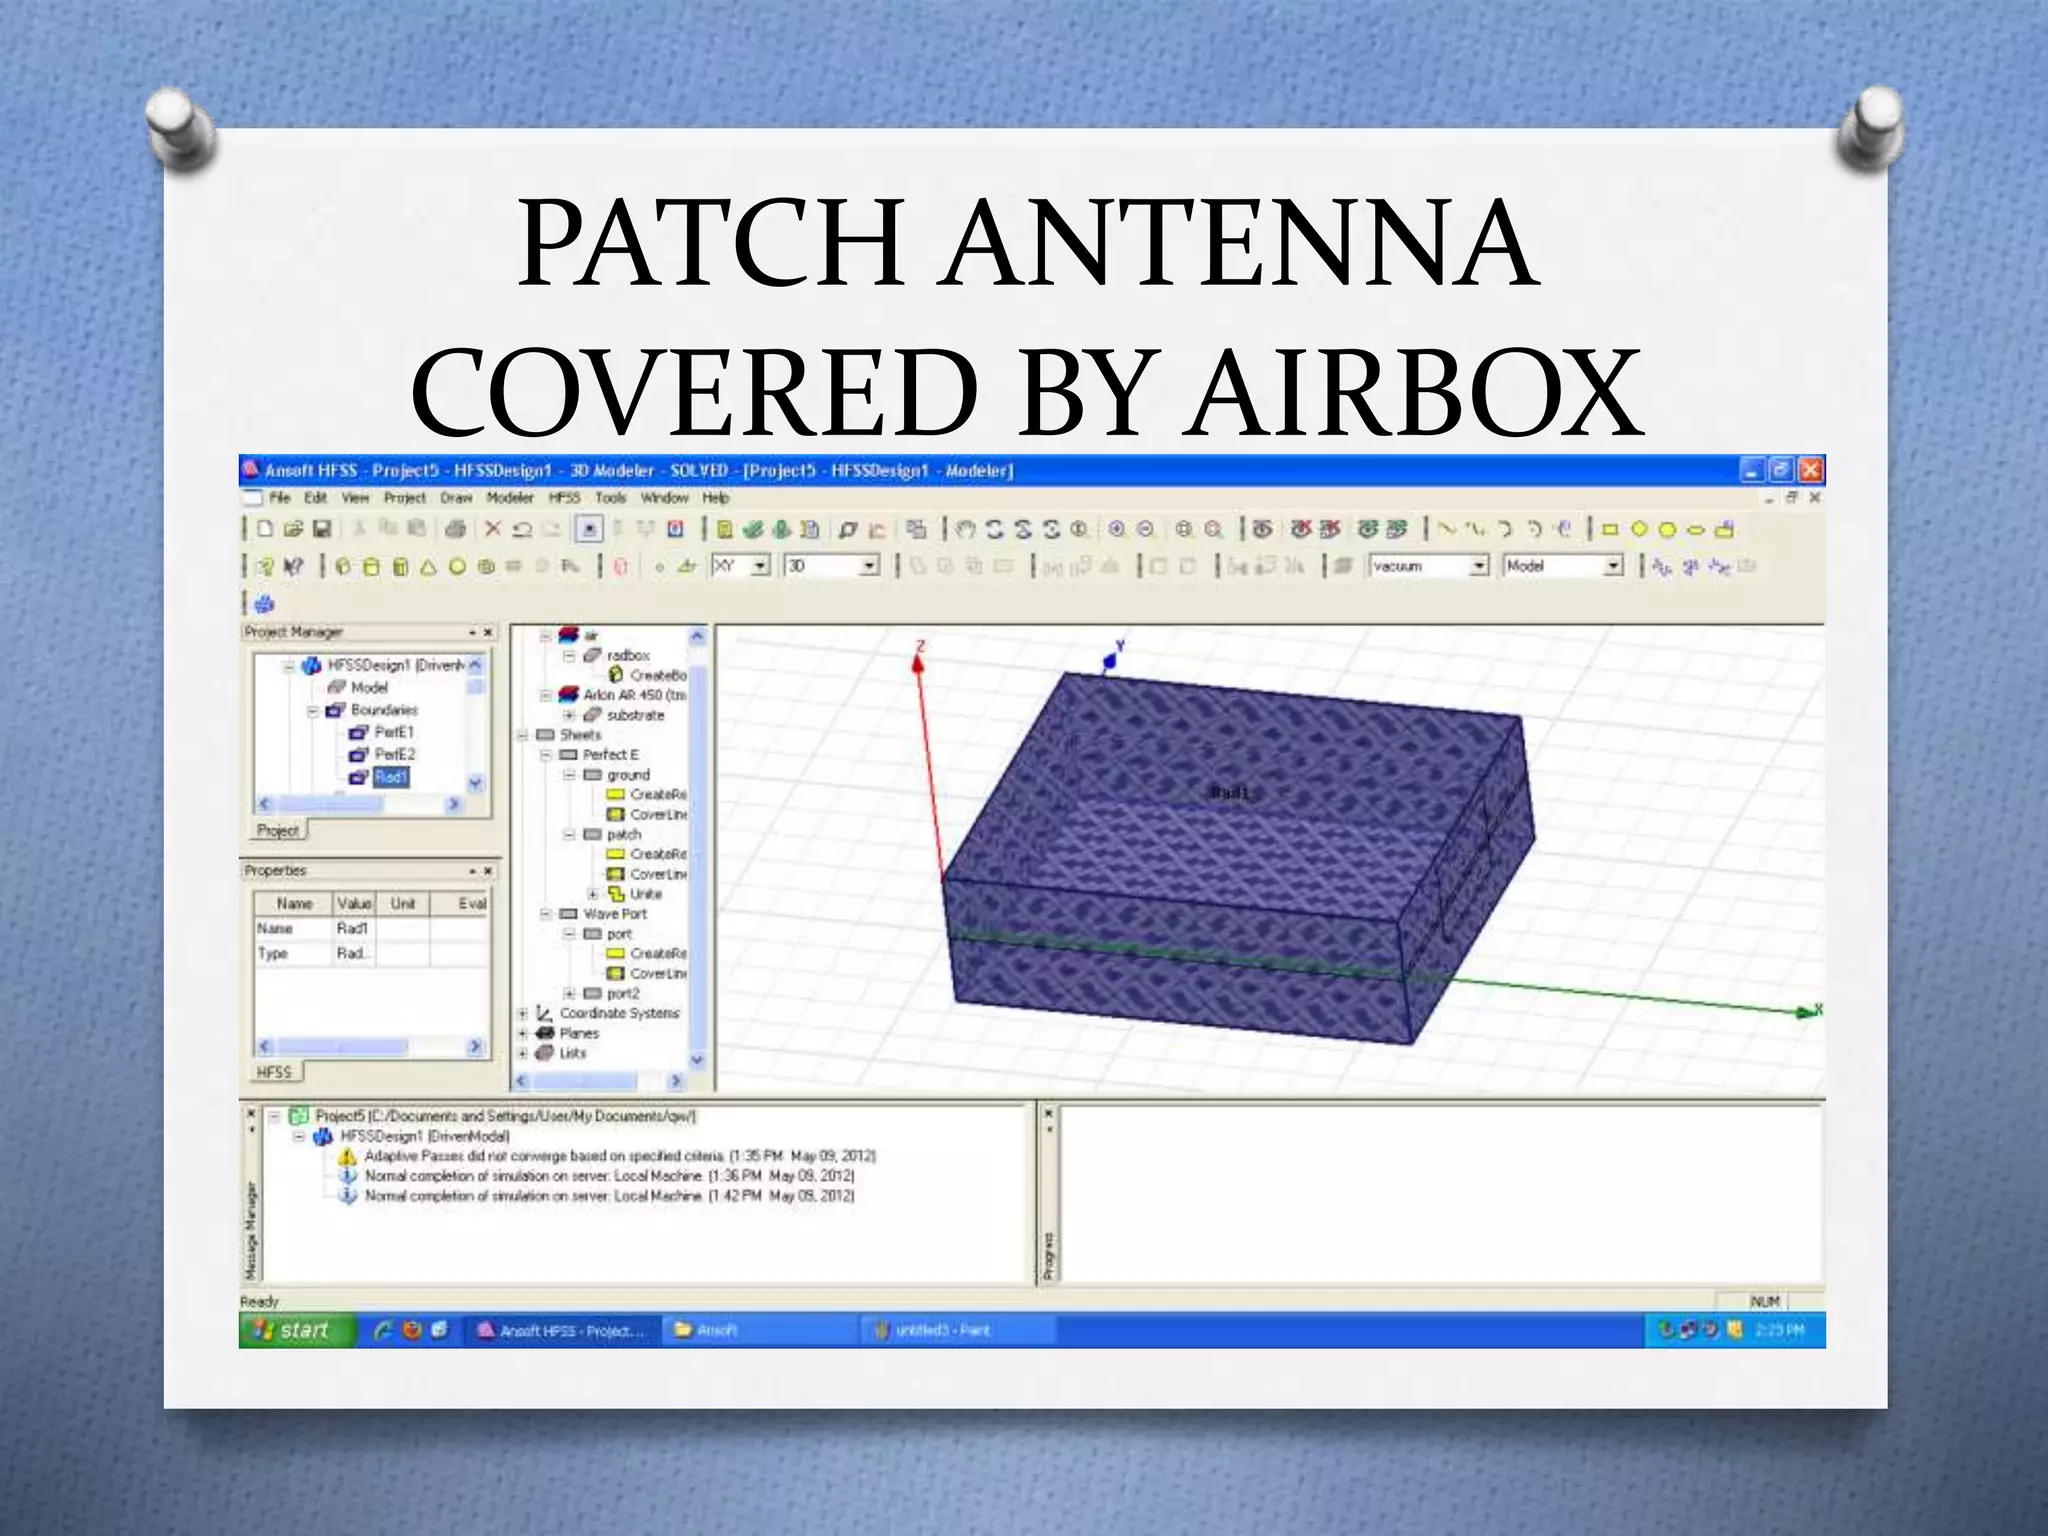Click the yellow tray icon beside the clock
This screenshot has height=1536, width=2048.
tap(1735, 1330)
